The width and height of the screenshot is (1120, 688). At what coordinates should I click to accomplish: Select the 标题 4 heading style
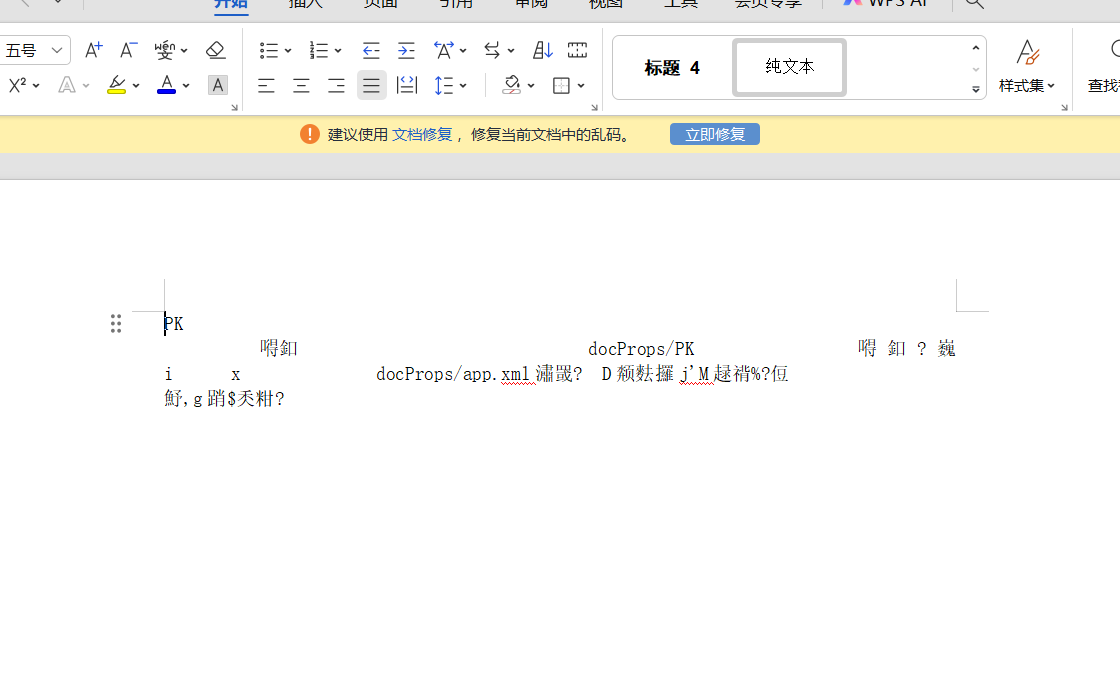[x=672, y=68]
